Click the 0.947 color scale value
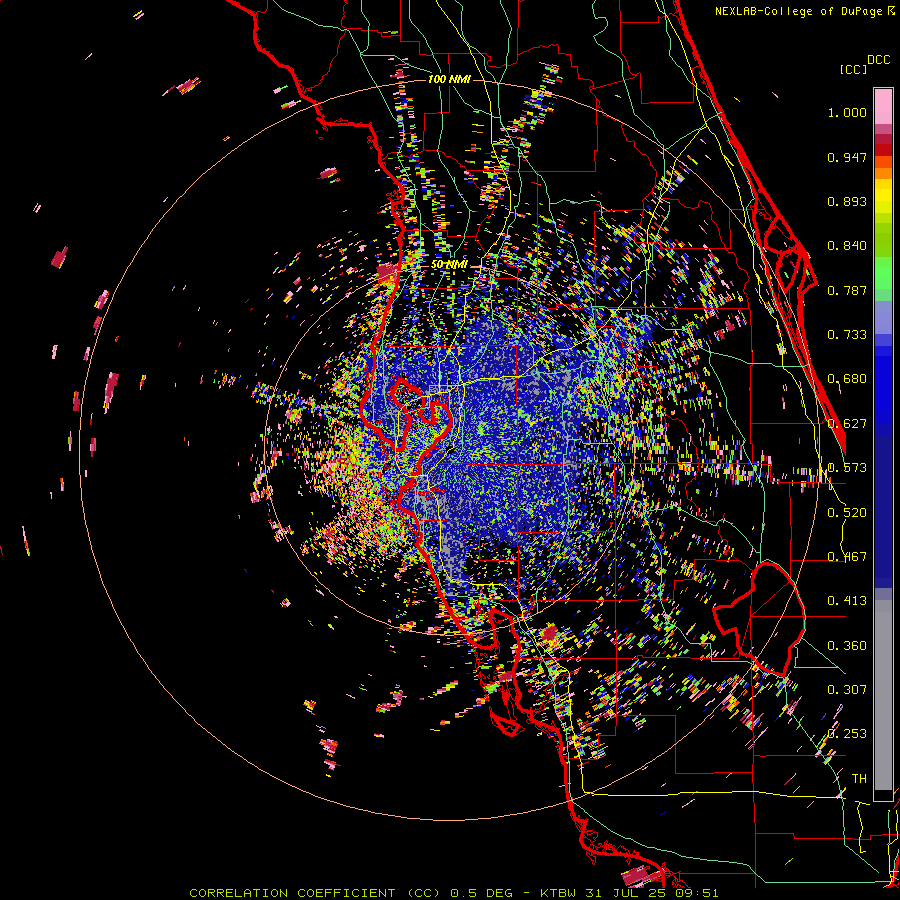 (x=847, y=157)
